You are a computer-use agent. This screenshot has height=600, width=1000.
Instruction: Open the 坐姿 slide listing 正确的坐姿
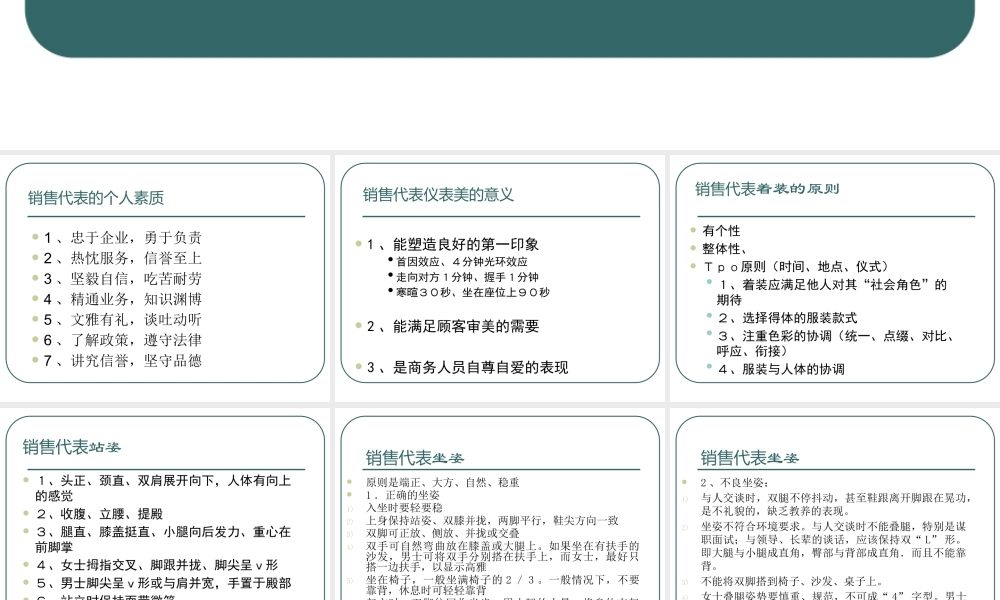[x=500, y=504]
